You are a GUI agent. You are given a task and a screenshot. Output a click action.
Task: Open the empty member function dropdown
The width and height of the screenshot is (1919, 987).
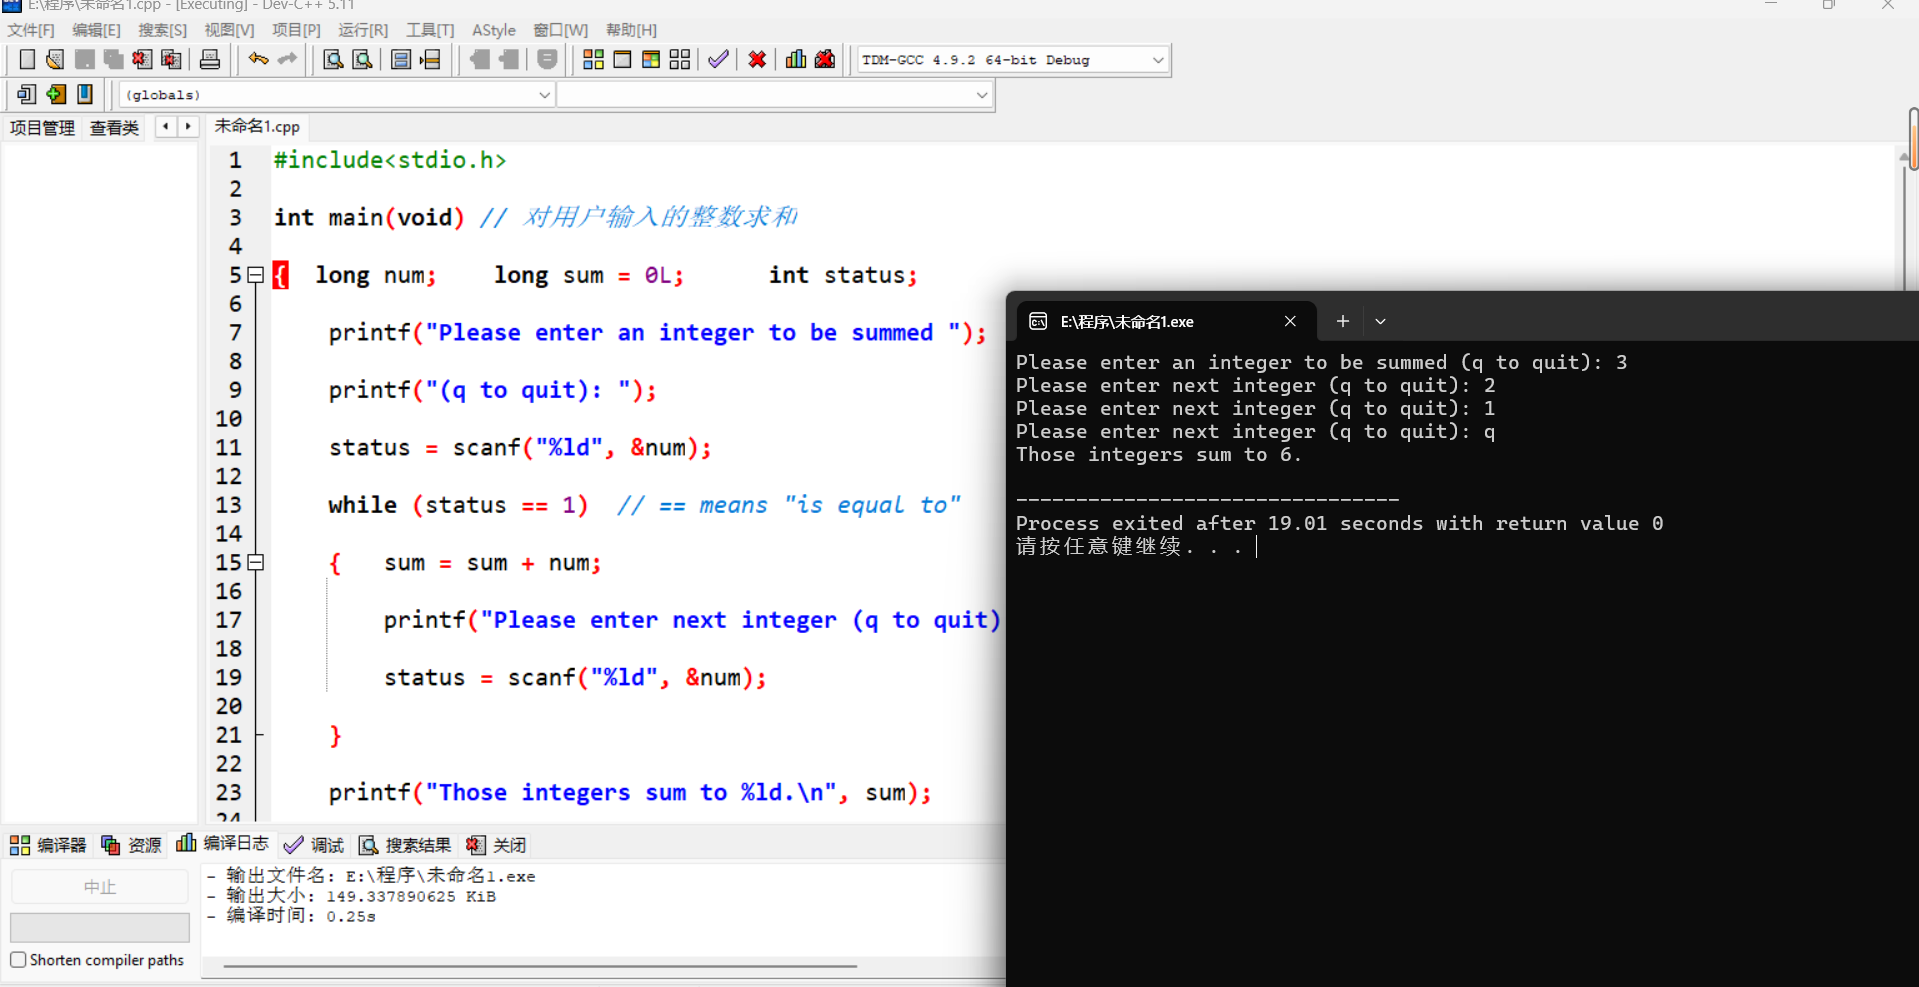[x=981, y=95]
